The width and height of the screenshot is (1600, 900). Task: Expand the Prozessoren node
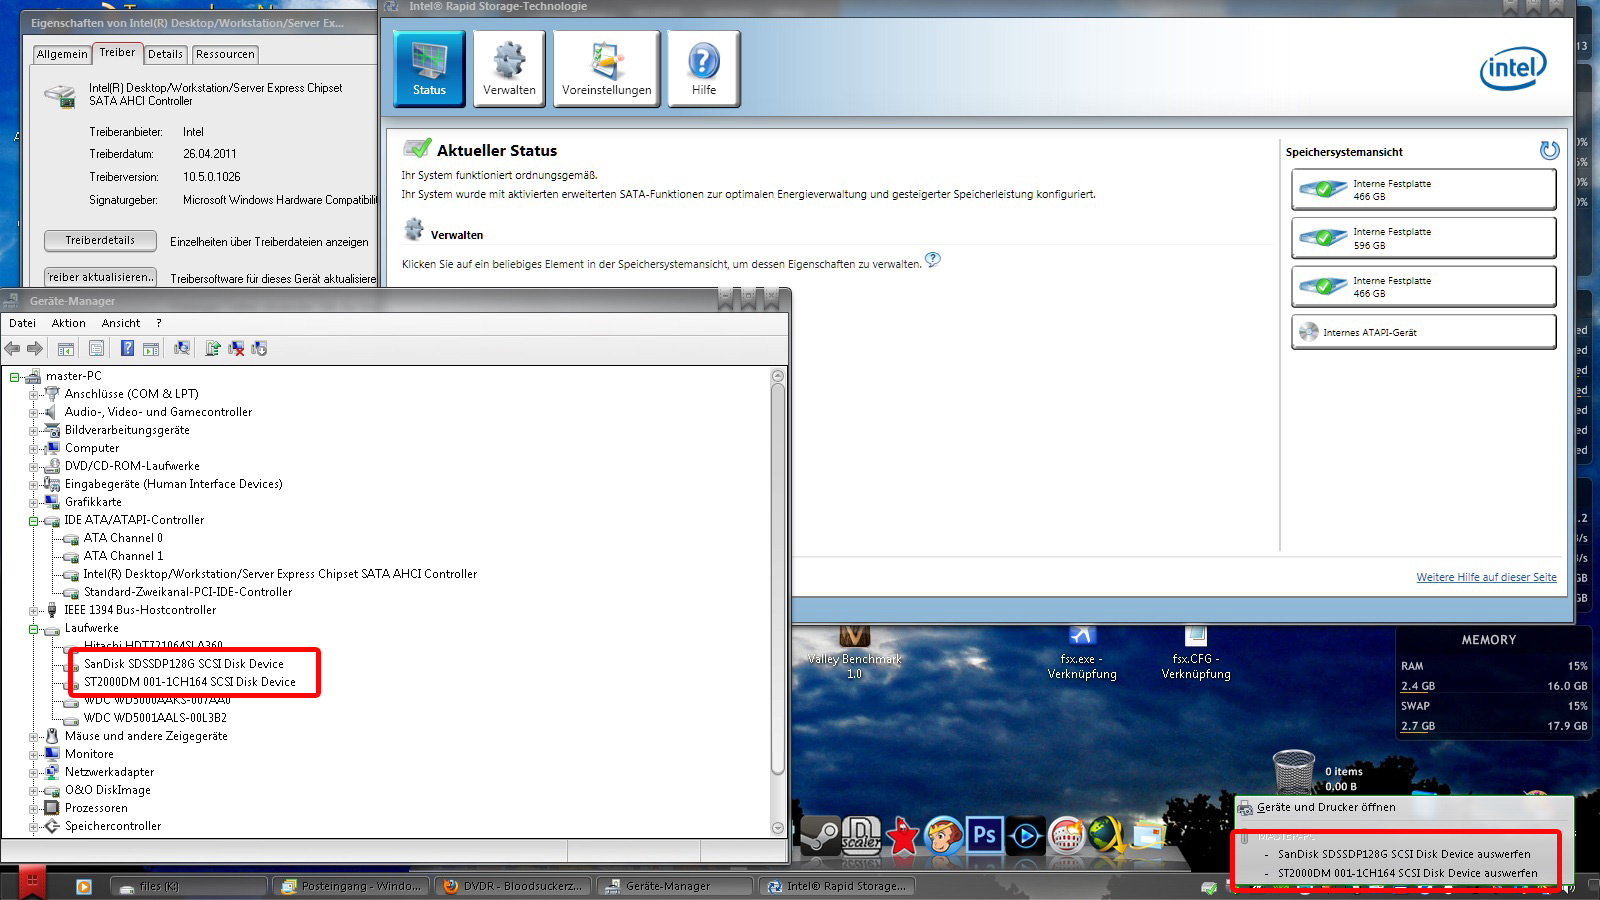pyautogui.click(x=33, y=809)
